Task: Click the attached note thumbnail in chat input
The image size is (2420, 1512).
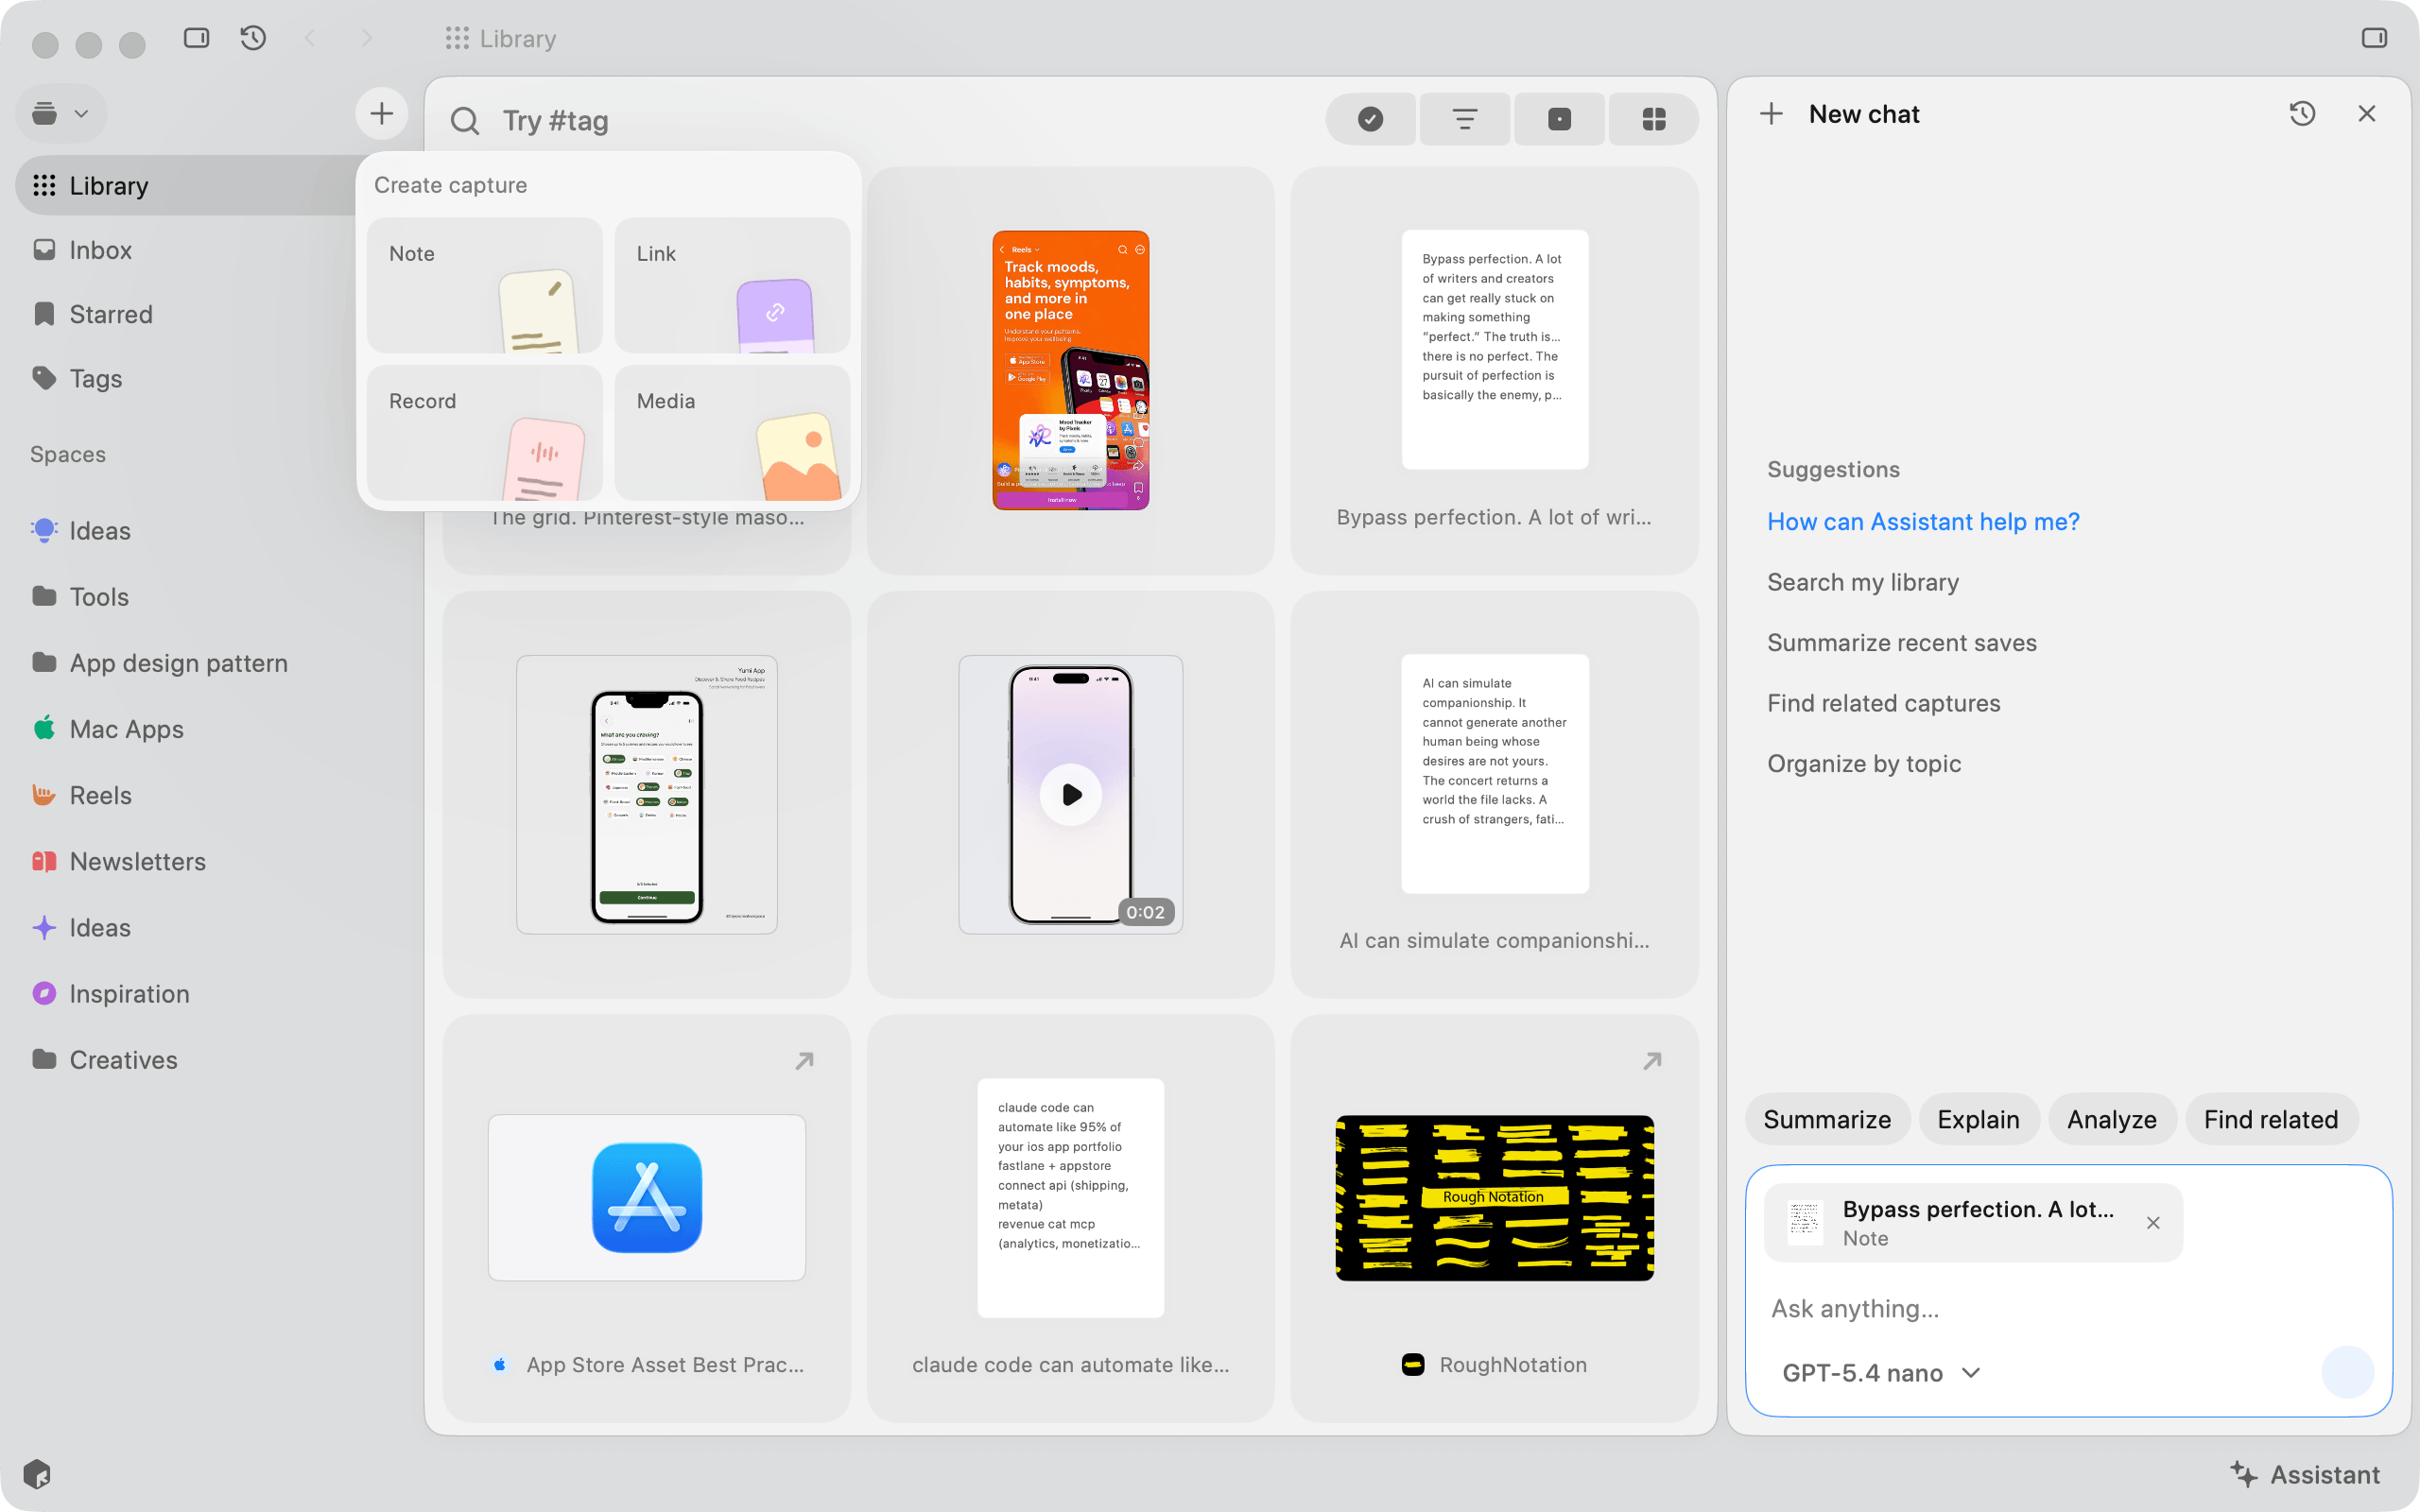Action: (1805, 1223)
